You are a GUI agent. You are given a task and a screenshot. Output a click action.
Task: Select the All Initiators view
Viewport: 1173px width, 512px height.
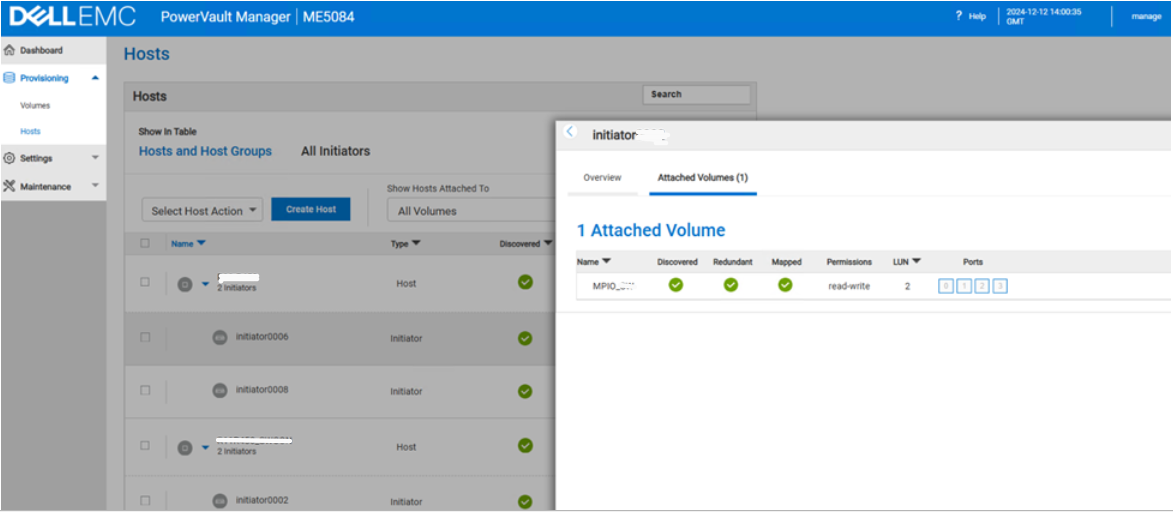coord(335,151)
